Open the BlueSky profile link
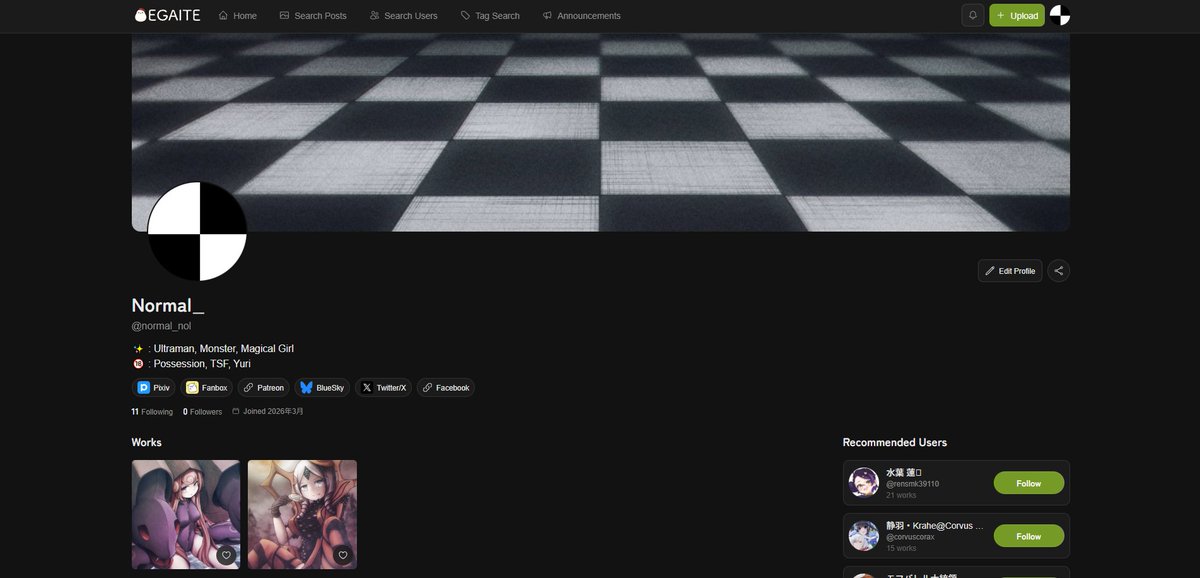The width and height of the screenshot is (1200, 578). click(x=322, y=388)
